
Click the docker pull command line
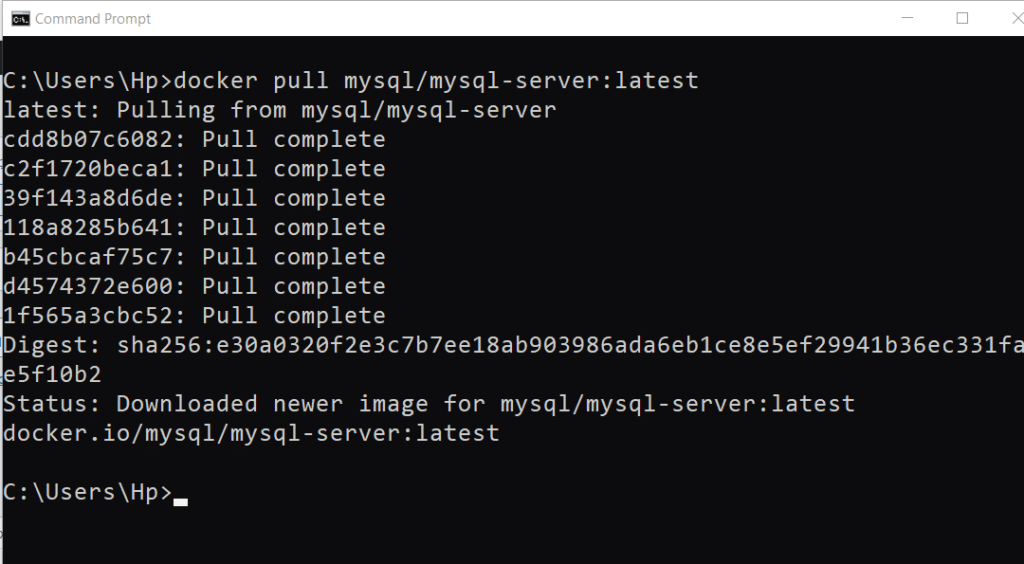[351, 81]
